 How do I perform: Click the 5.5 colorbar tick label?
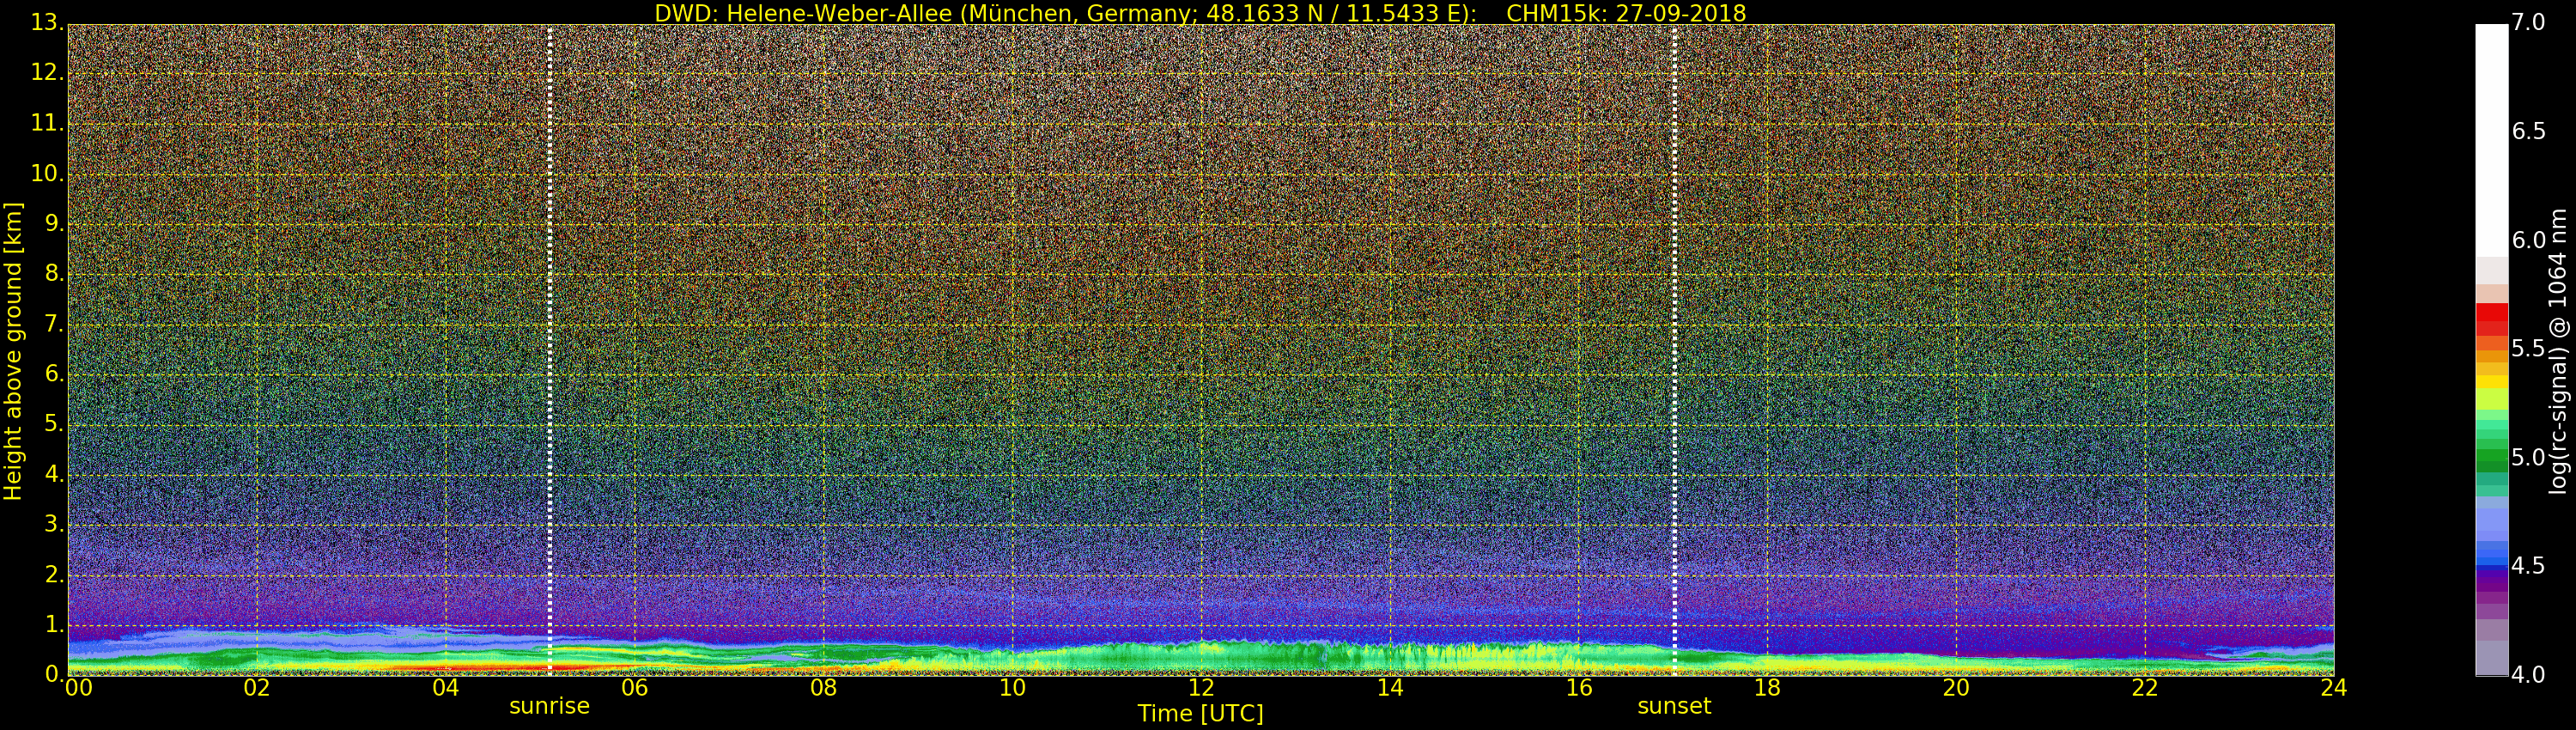(2528, 349)
